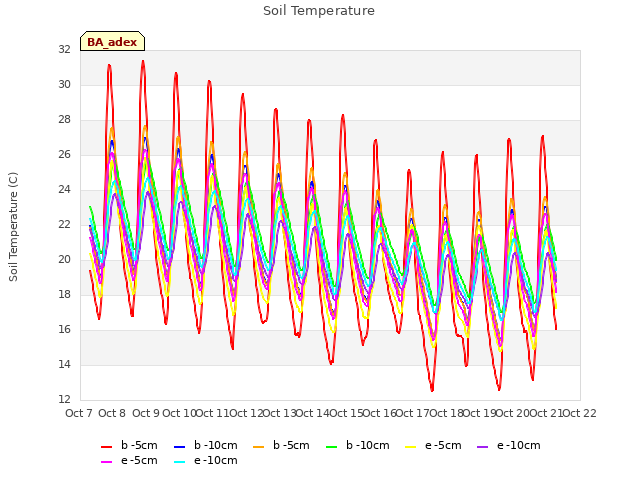Click the y-axis tick value 30
The width and height of the screenshot is (640, 480).
coord(64,84)
